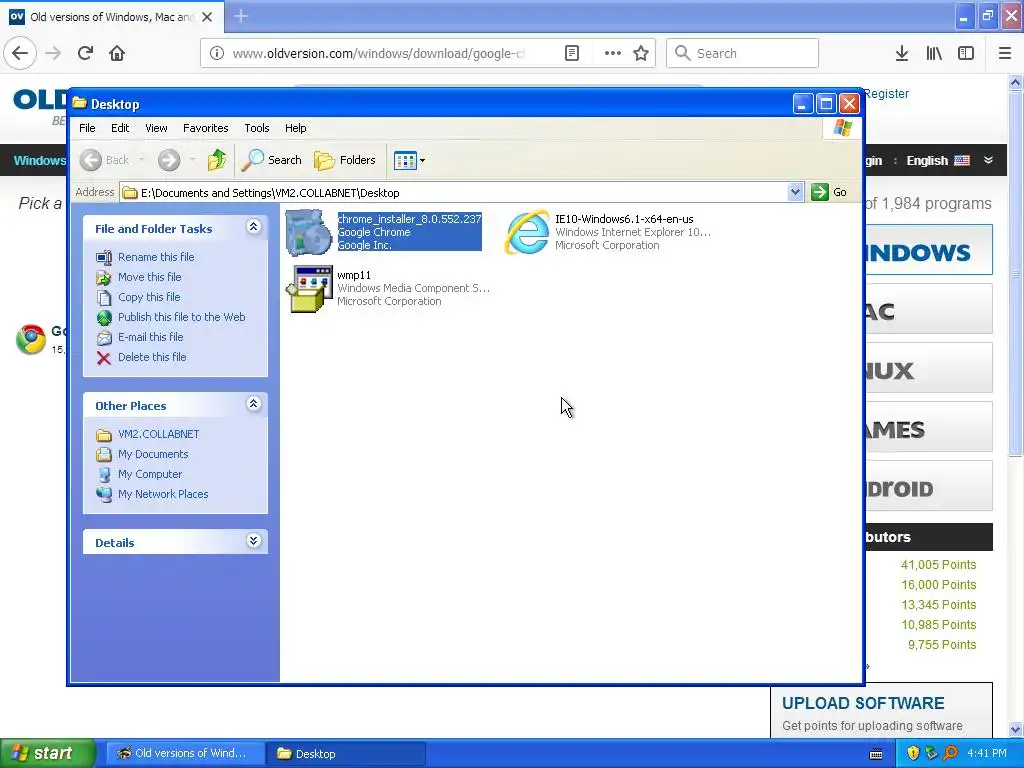Screen dimensions: 1024x768
Task: Click the Explorer Back button
Action: [x=105, y=160]
